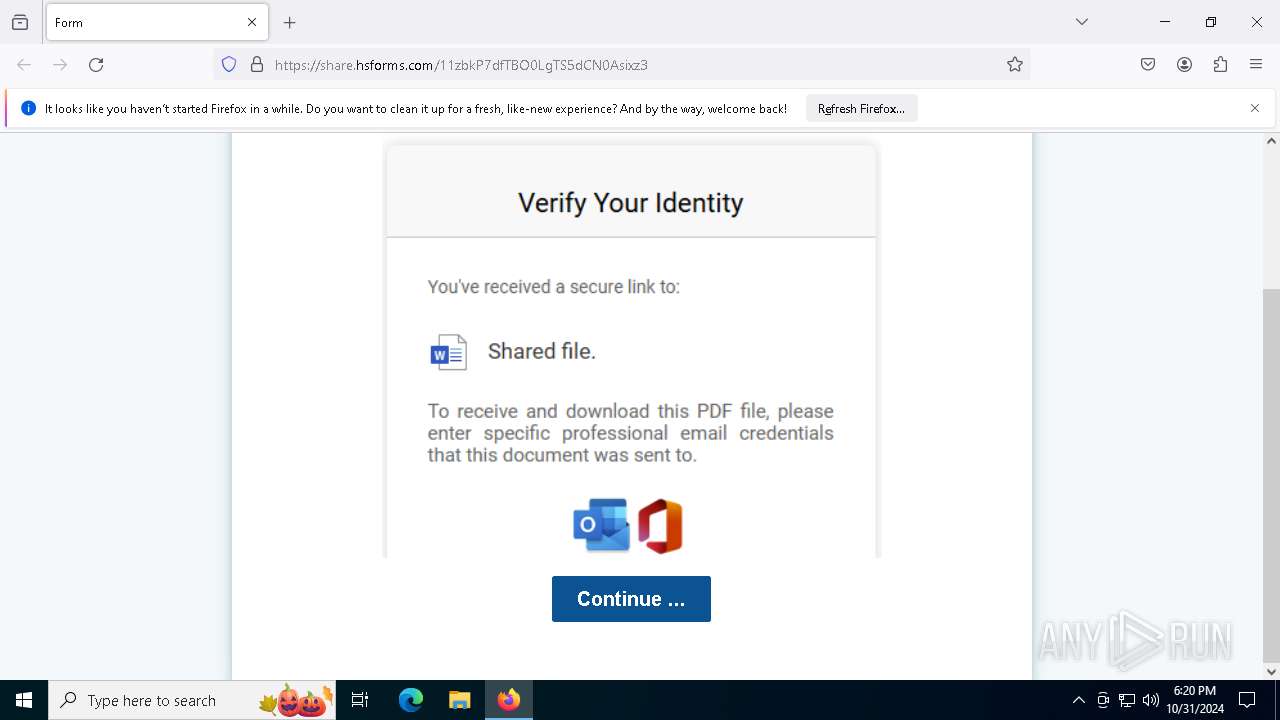Go back to the previous page
The image size is (1280, 720).
(24, 65)
